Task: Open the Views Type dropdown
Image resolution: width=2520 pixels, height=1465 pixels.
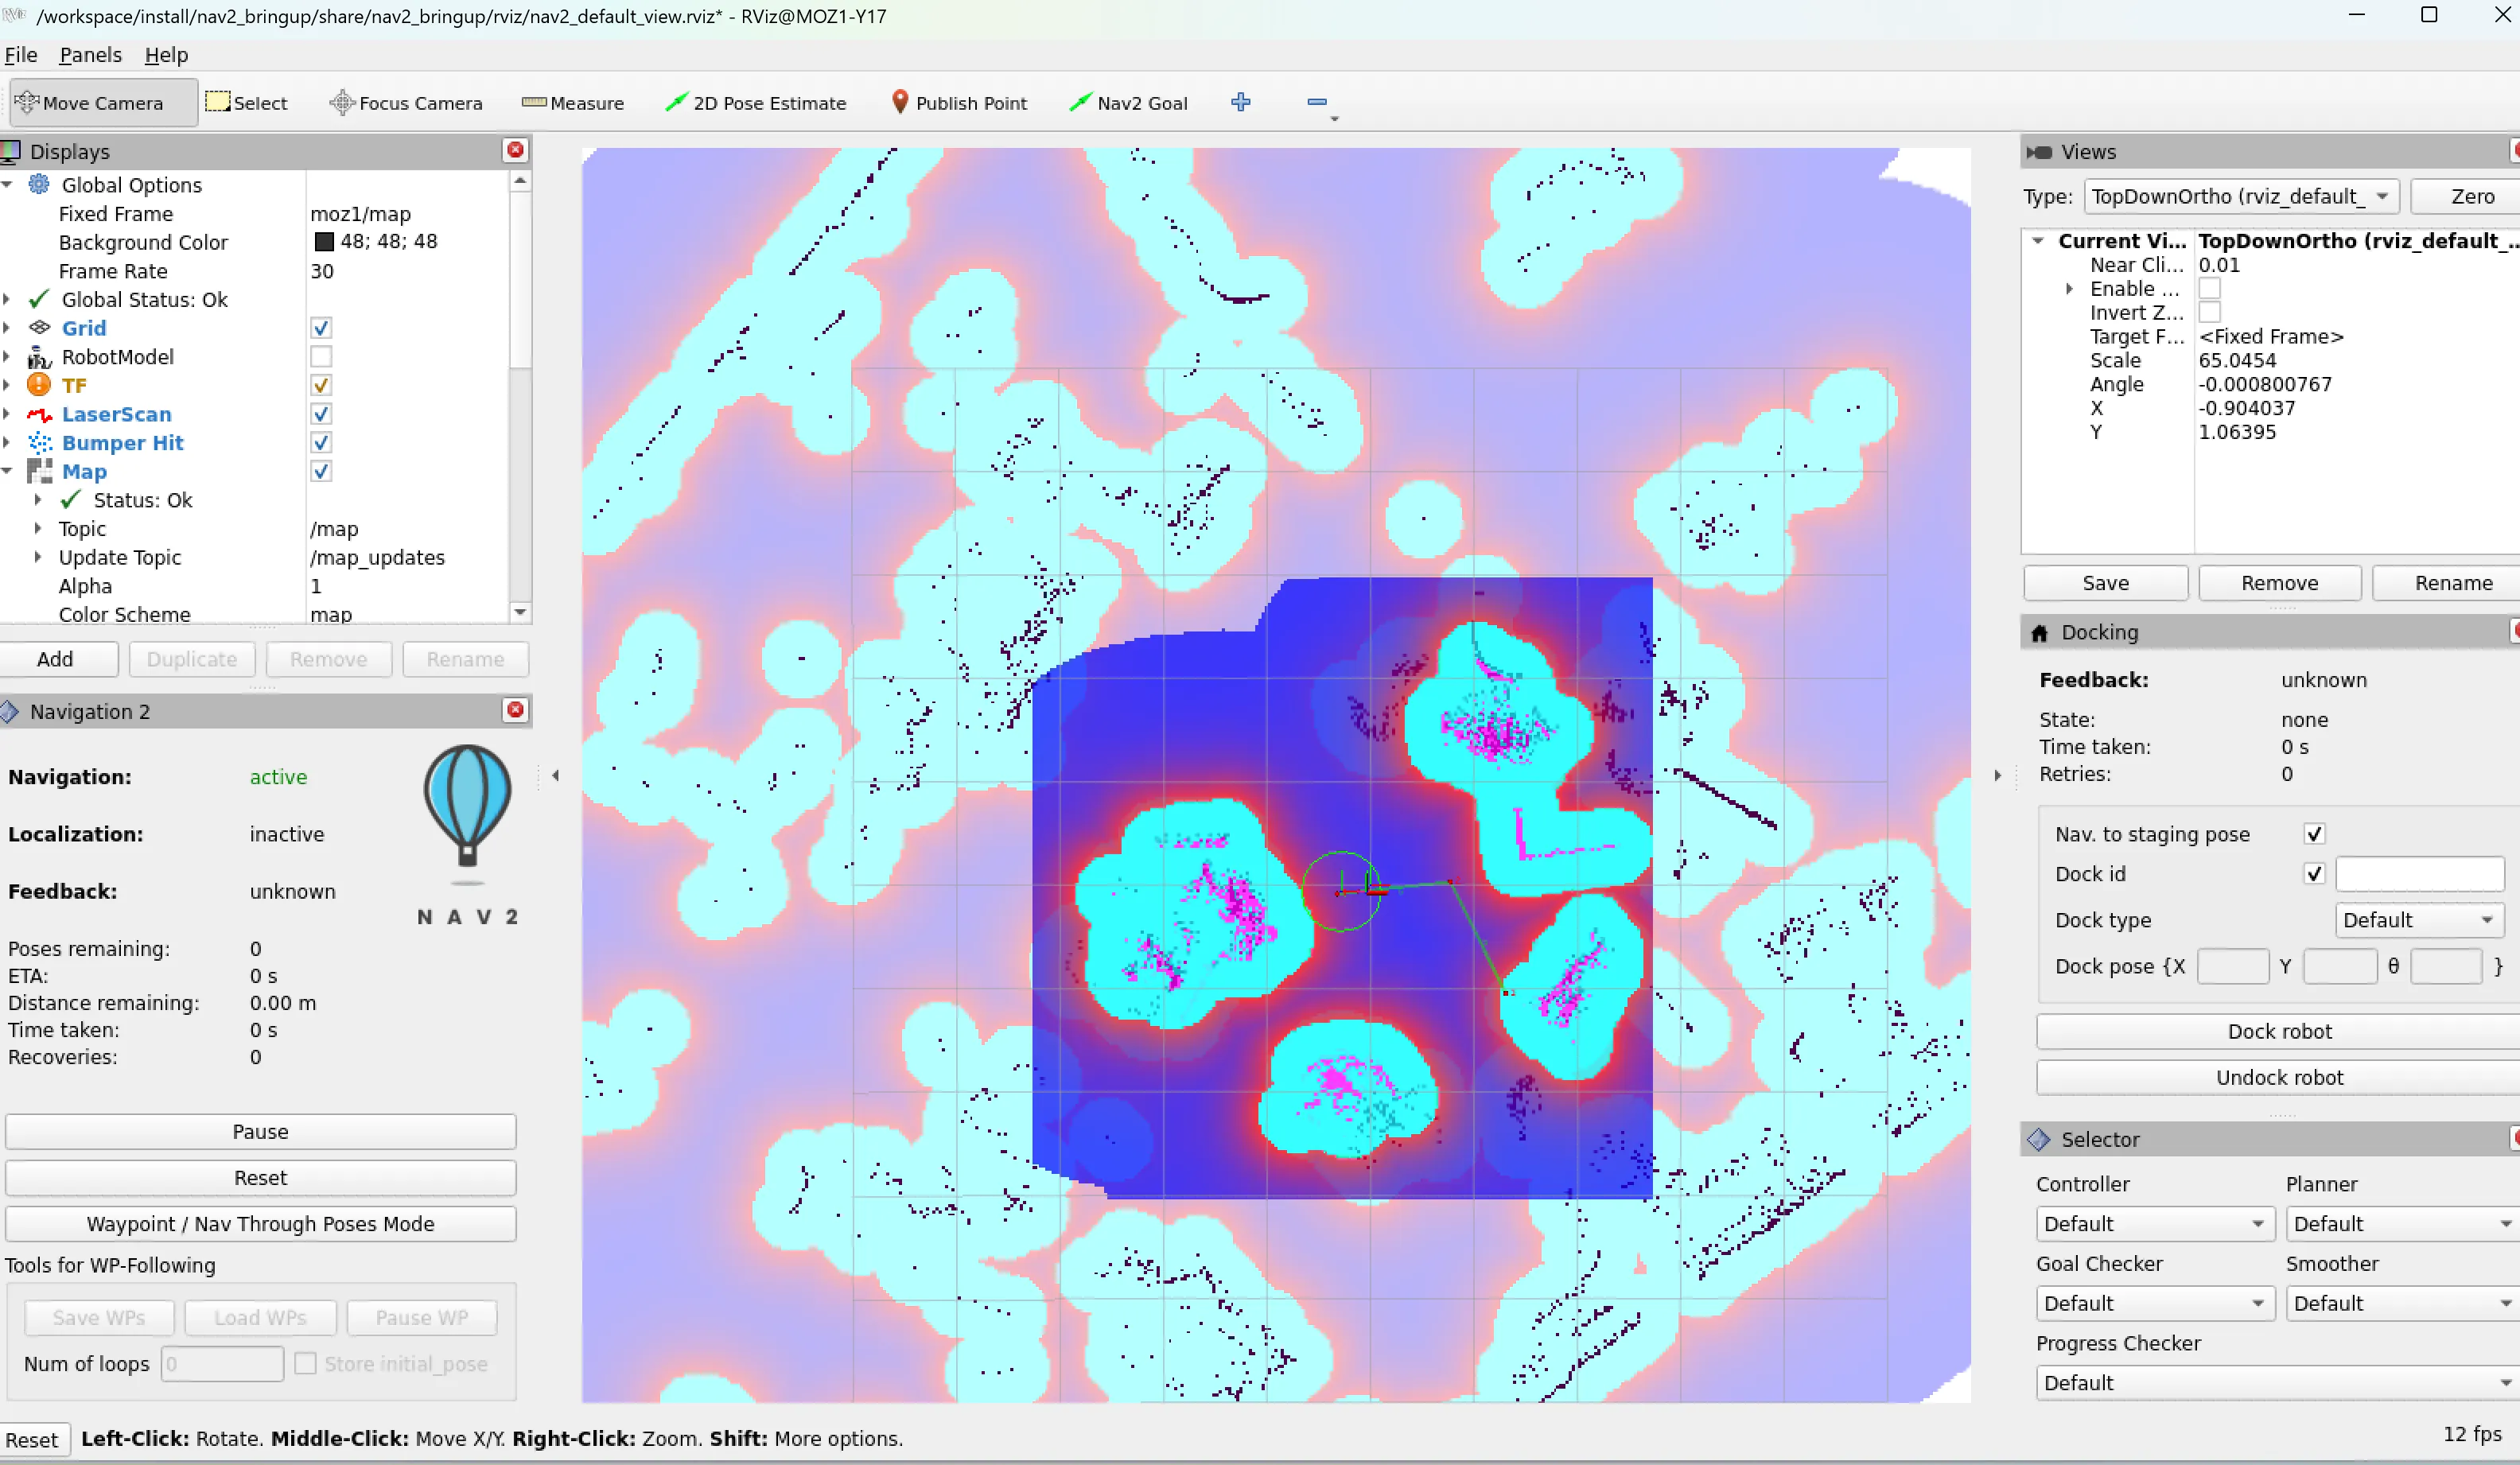Action: 2240,196
